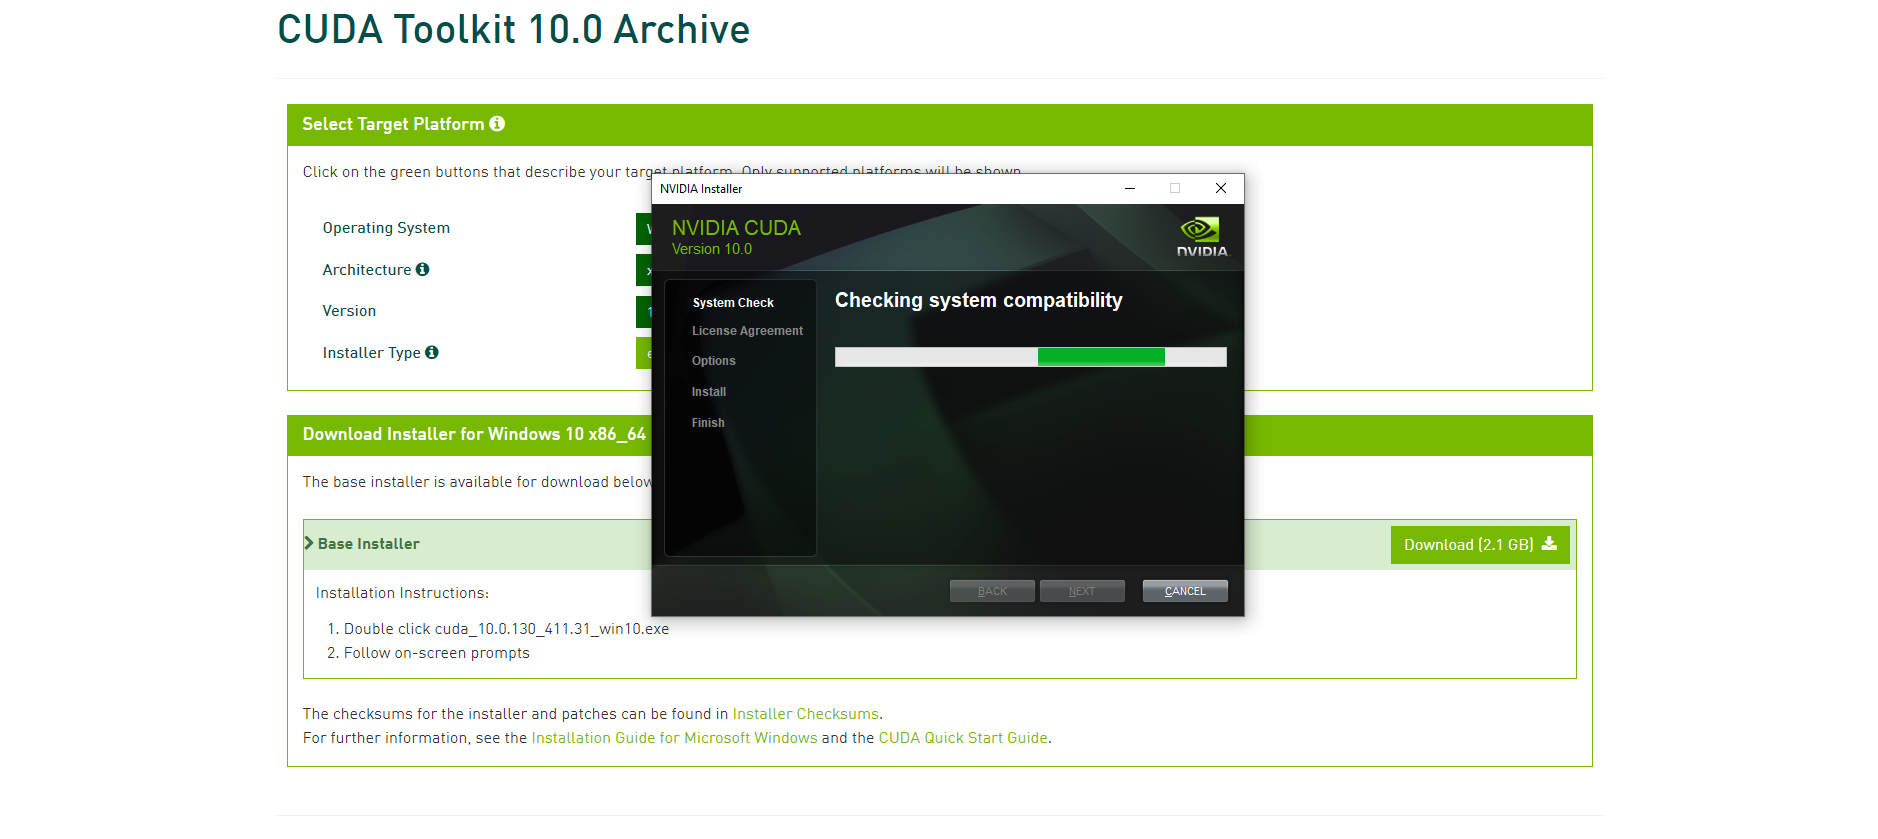Click the Installer Type label
The image size is (1878, 839).
point(371,353)
